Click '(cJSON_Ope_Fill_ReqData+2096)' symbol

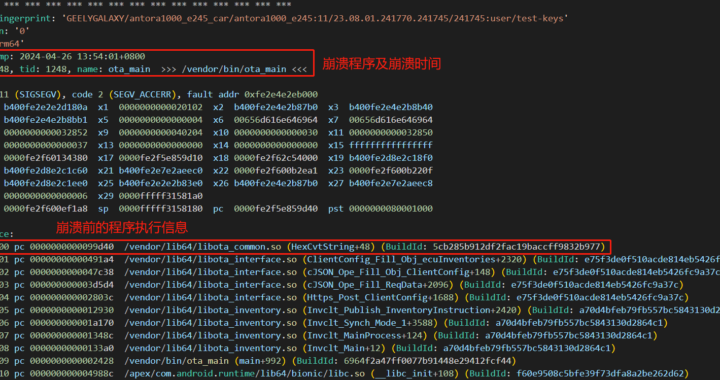378,285
